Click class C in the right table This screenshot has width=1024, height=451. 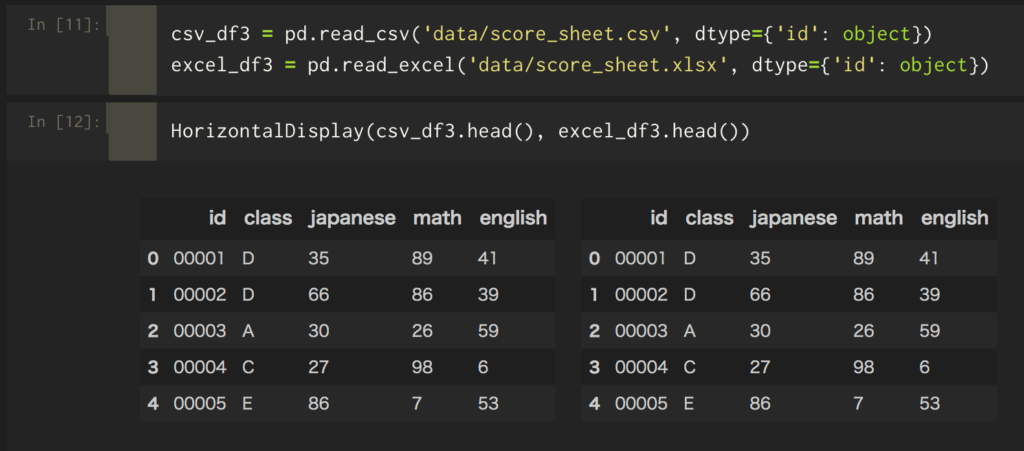click(690, 367)
